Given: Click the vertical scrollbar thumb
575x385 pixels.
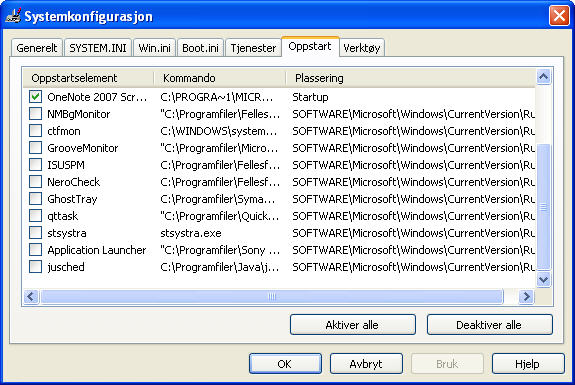Looking at the screenshot, I should [x=543, y=206].
